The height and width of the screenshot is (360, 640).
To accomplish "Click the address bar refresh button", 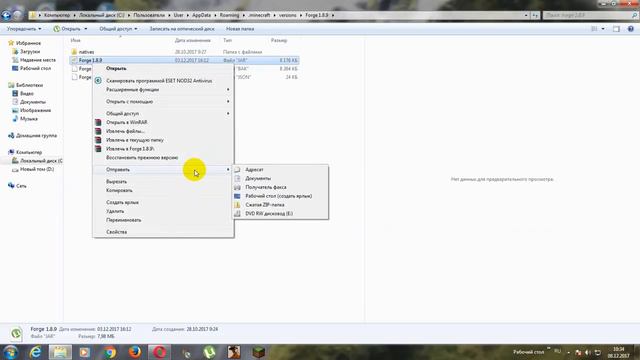I will pyautogui.click(x=535, y=15).
